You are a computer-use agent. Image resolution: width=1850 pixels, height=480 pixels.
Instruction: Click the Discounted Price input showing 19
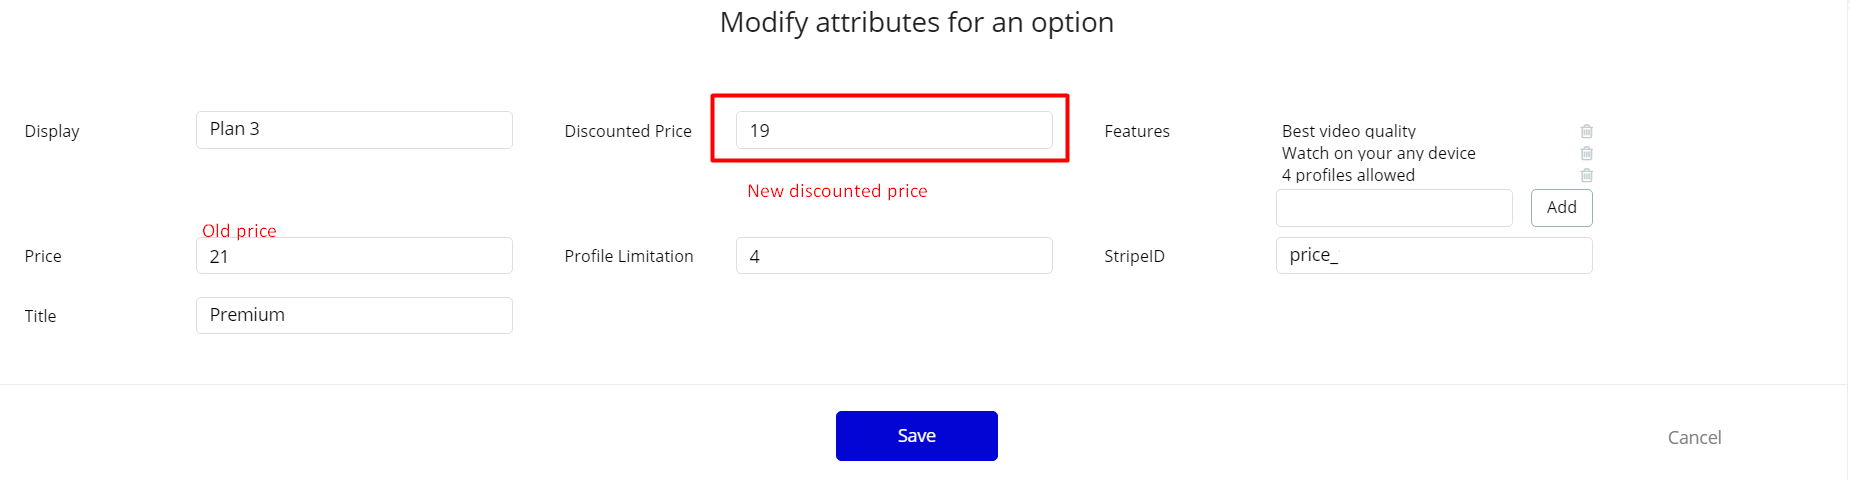894,130
